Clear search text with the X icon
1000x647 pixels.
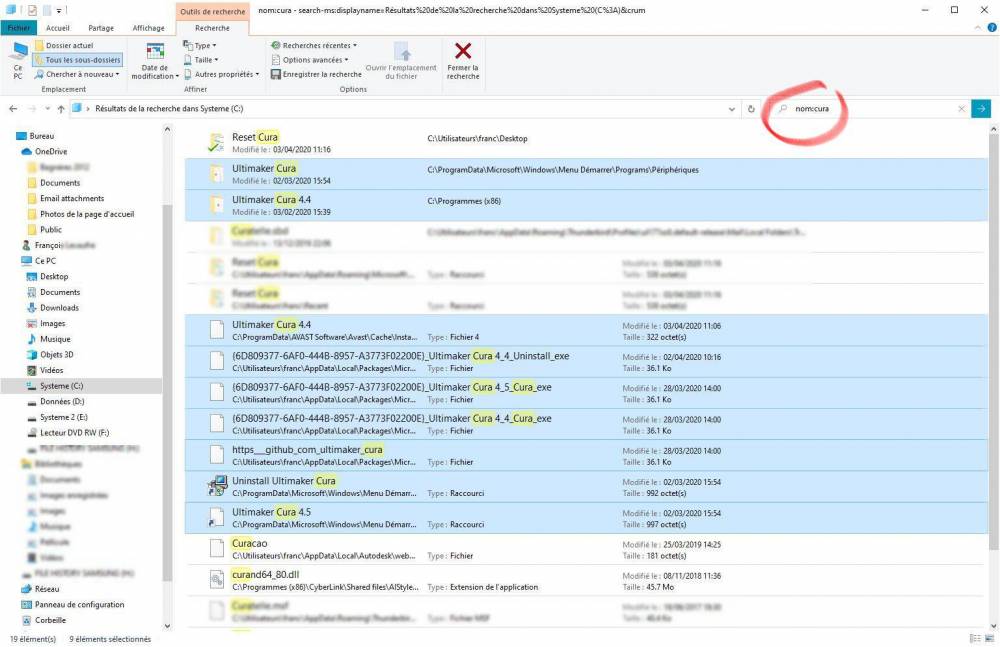pos(961,109)
